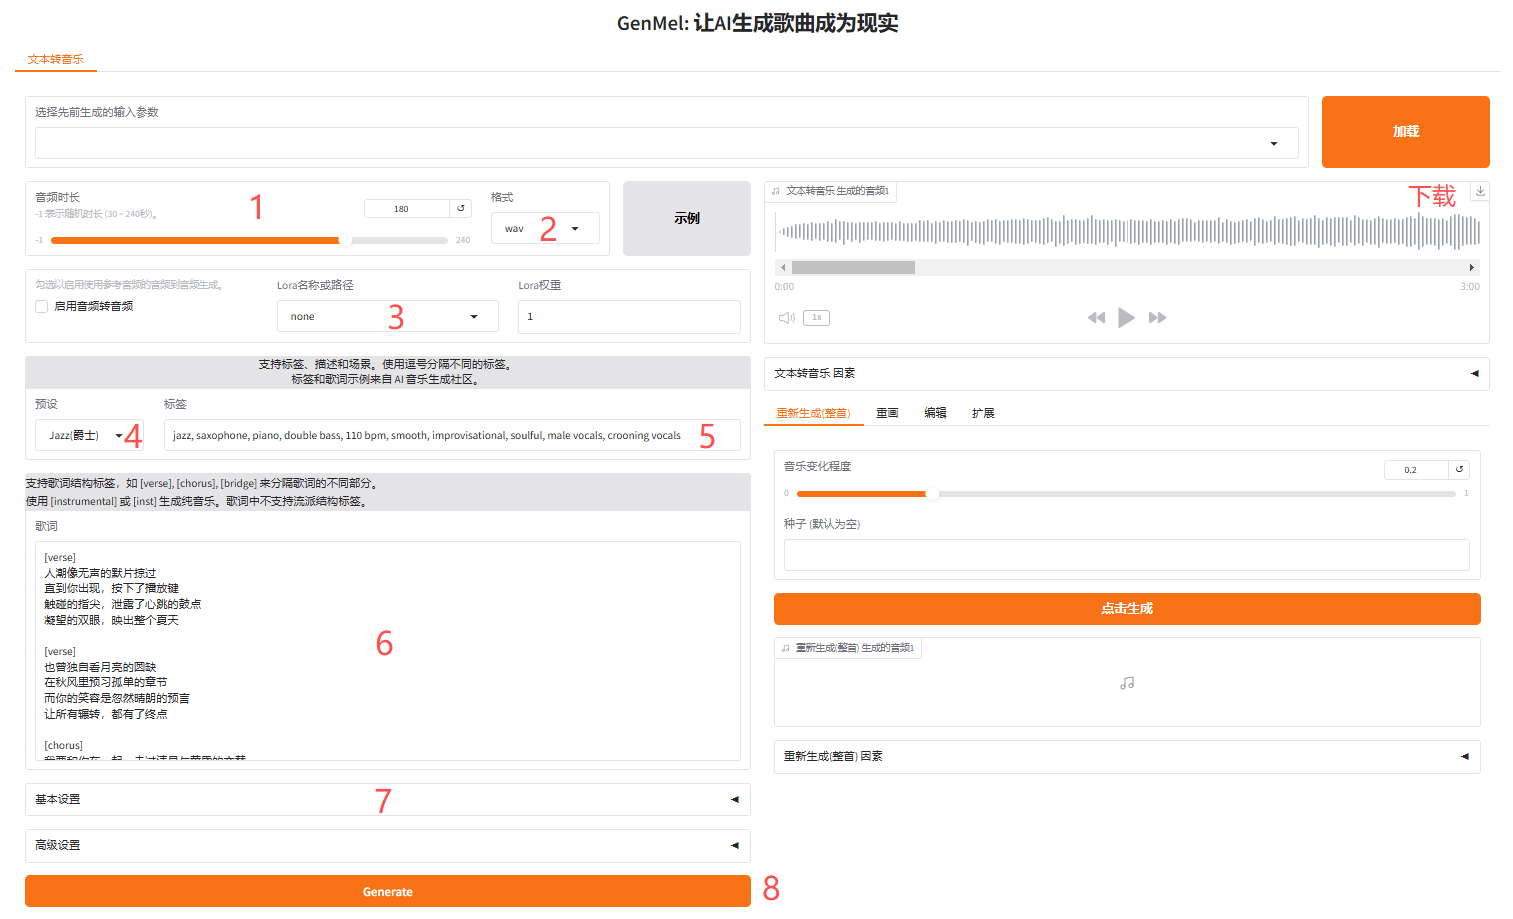
Task: Click the Lora权重 input field
Action: (629, 317)
